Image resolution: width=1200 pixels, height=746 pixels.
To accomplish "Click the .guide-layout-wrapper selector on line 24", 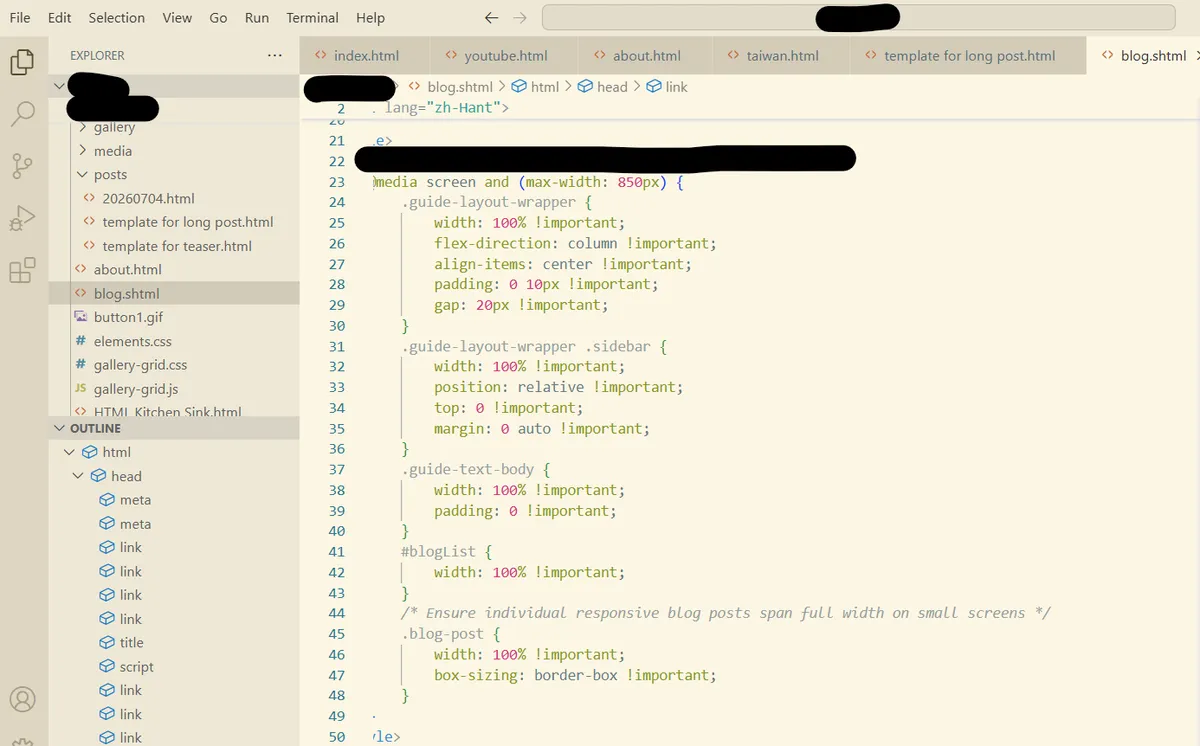I will [x=489, y=203].
